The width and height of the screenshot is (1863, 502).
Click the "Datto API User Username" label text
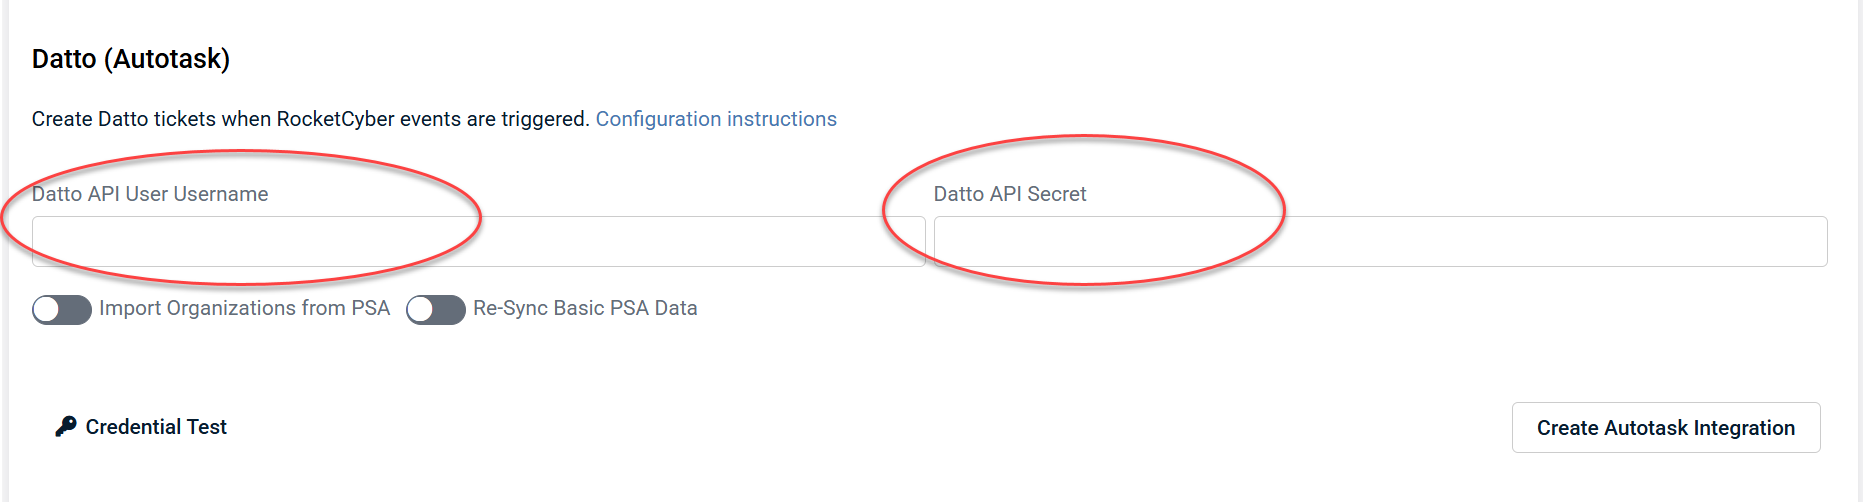tap(150, 194)
